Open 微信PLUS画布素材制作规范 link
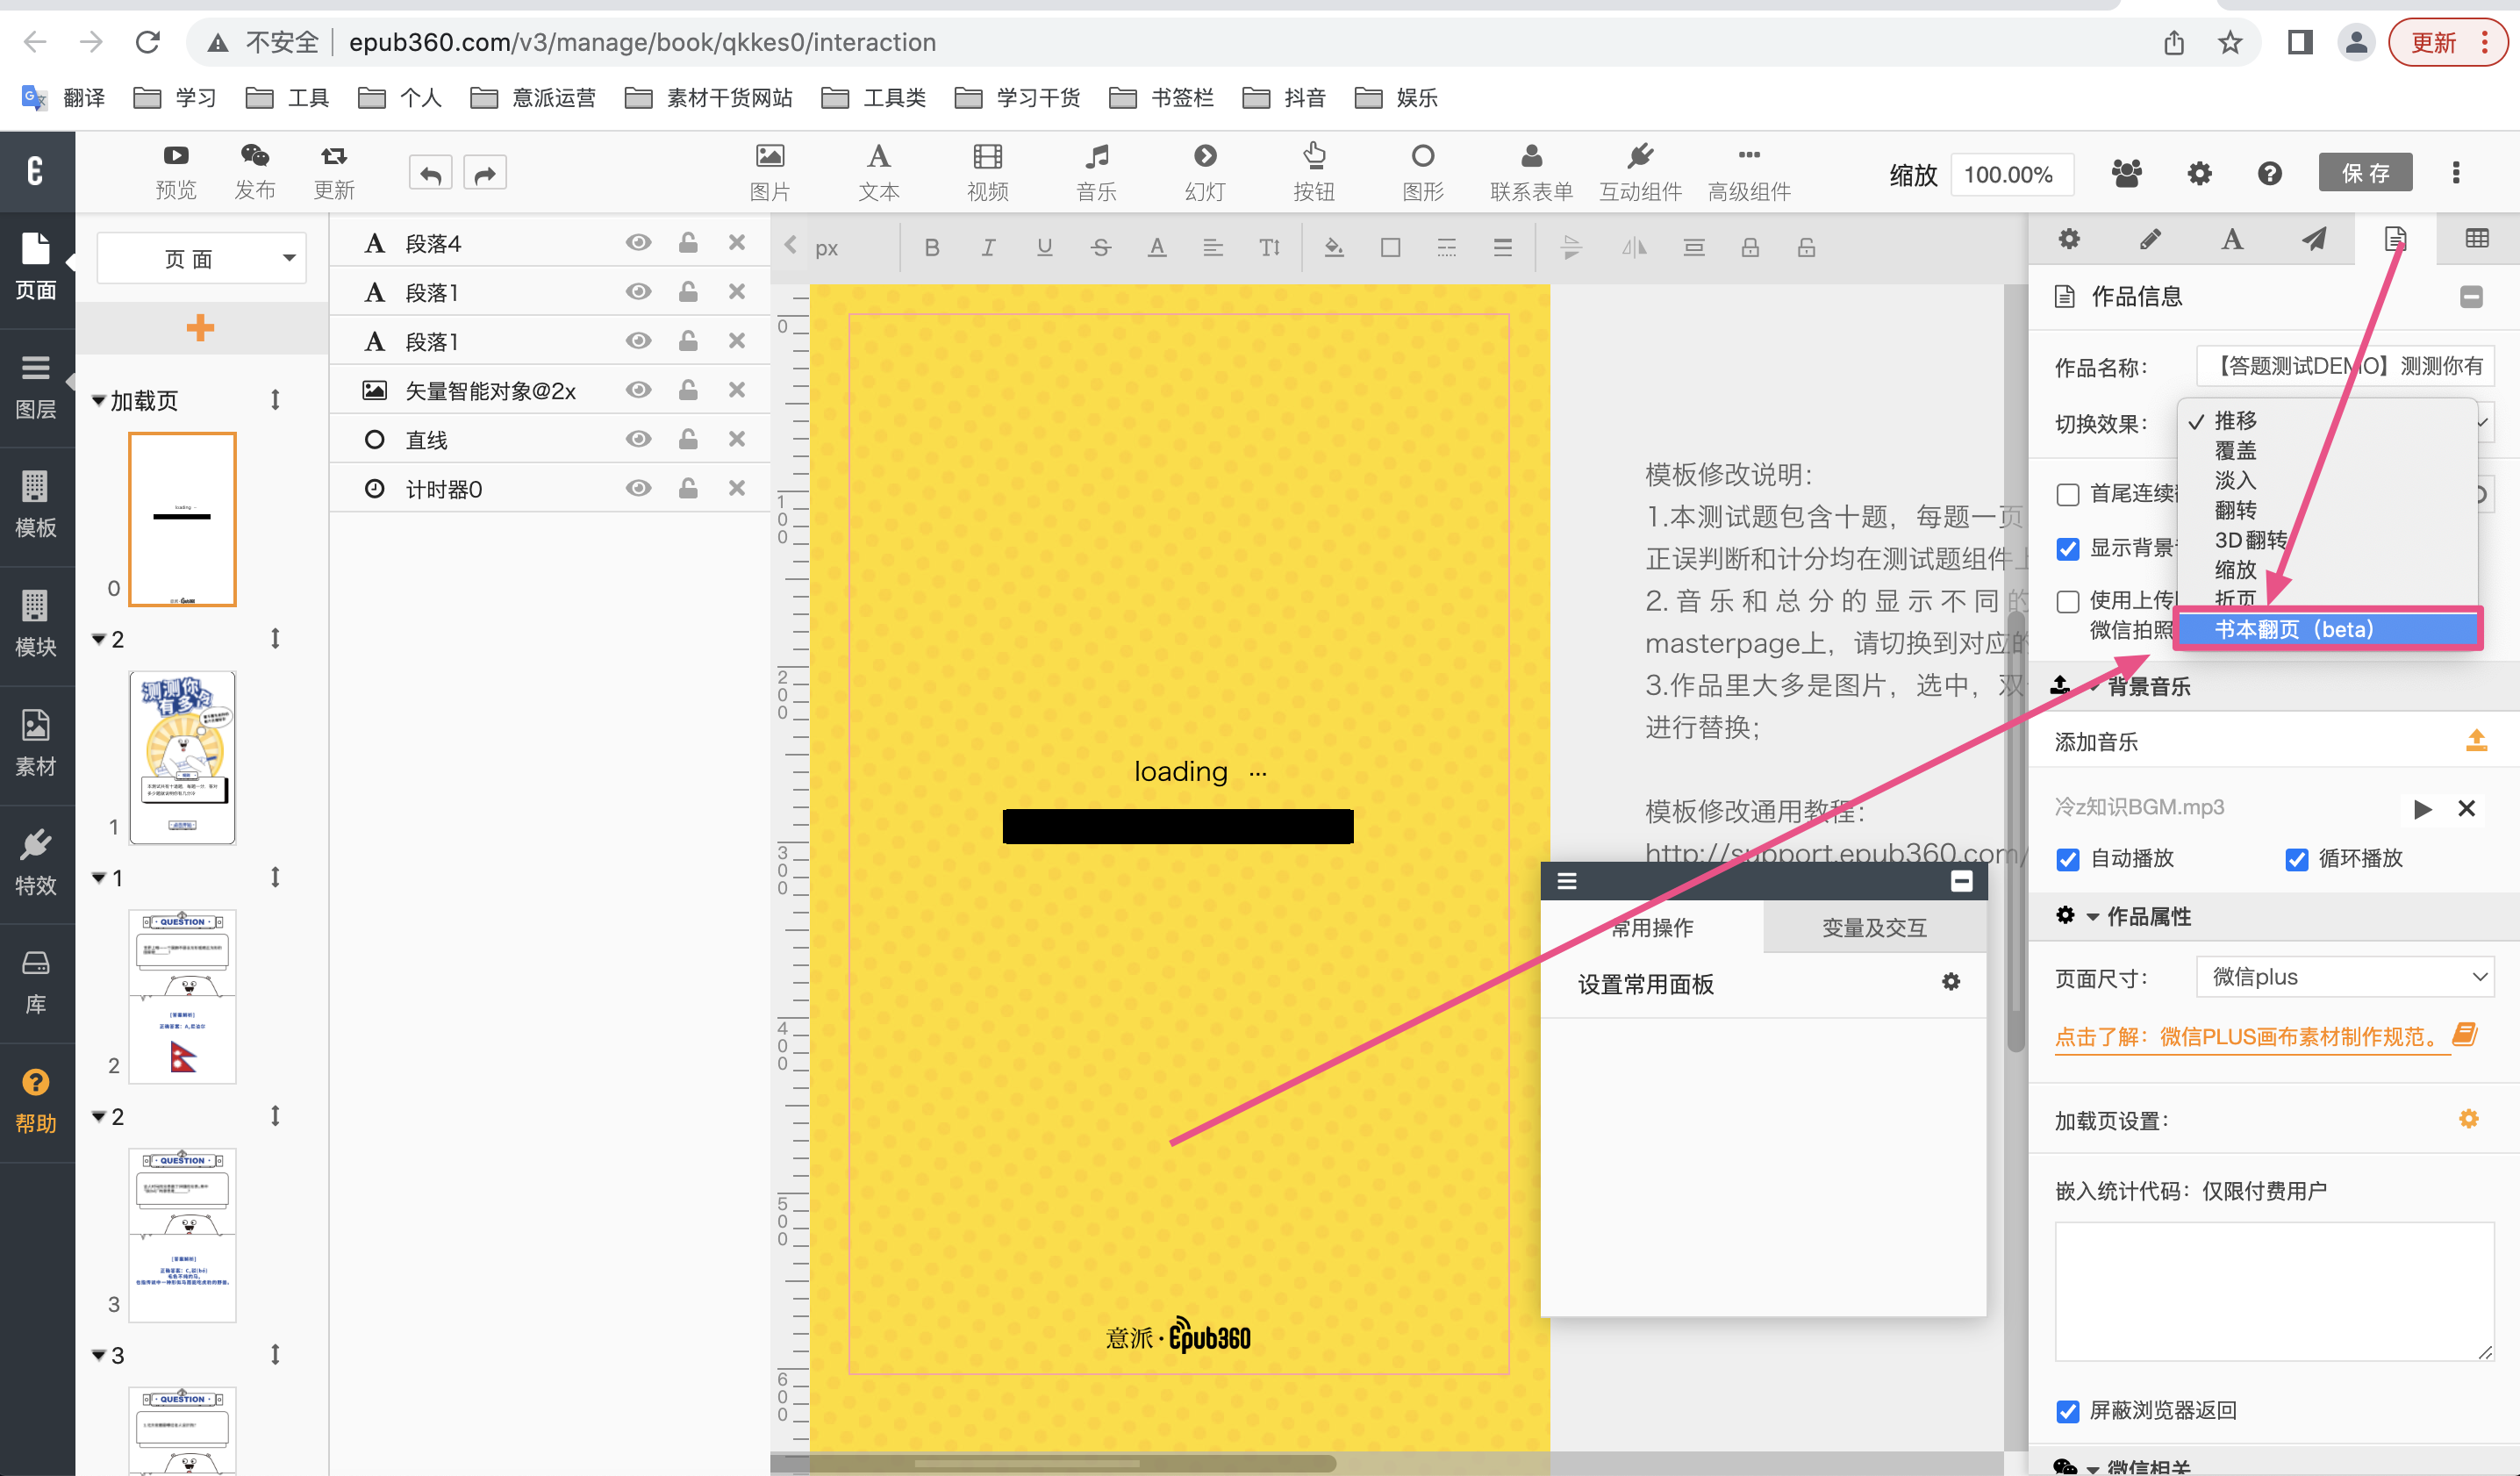This screenshot has width=2520, height=1476. click(2251, 1036)
